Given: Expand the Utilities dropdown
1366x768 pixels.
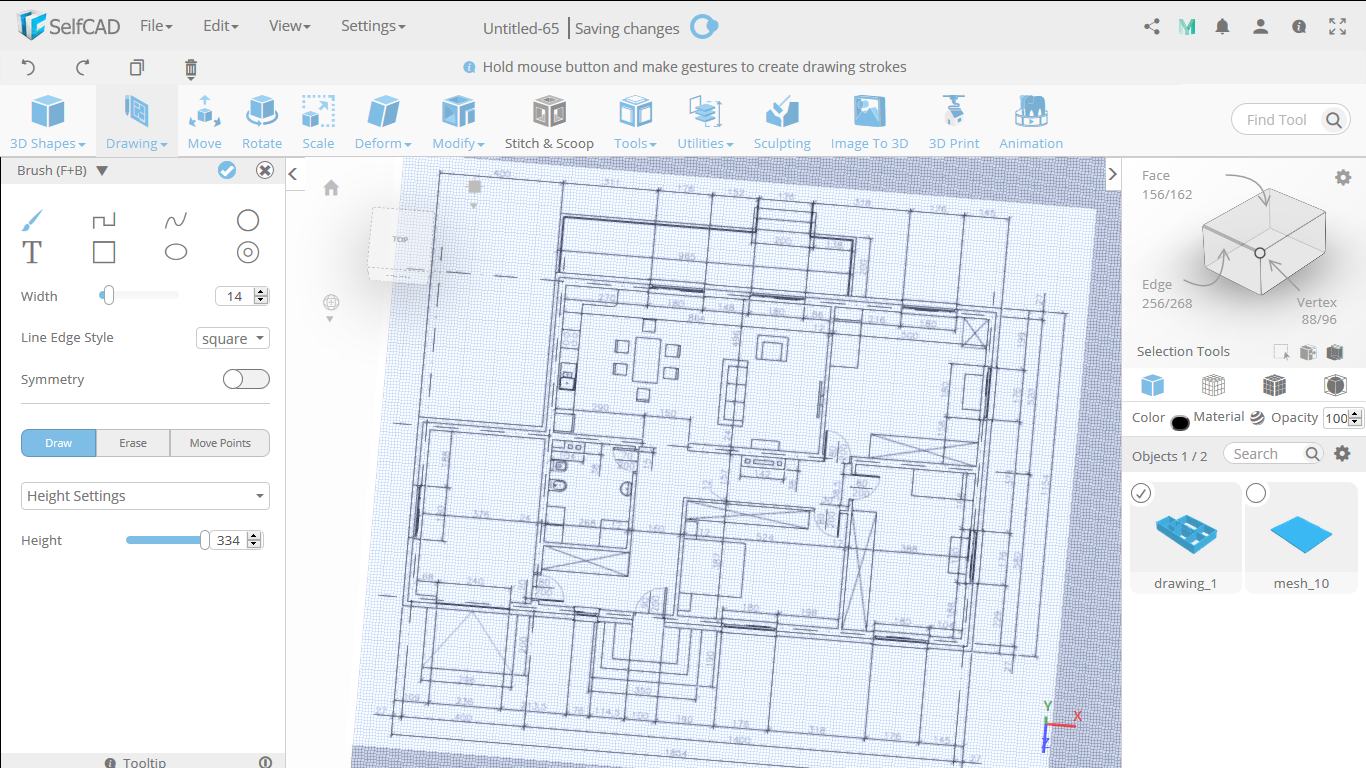Looking at the screenshot, I should [x=705, y=122].
